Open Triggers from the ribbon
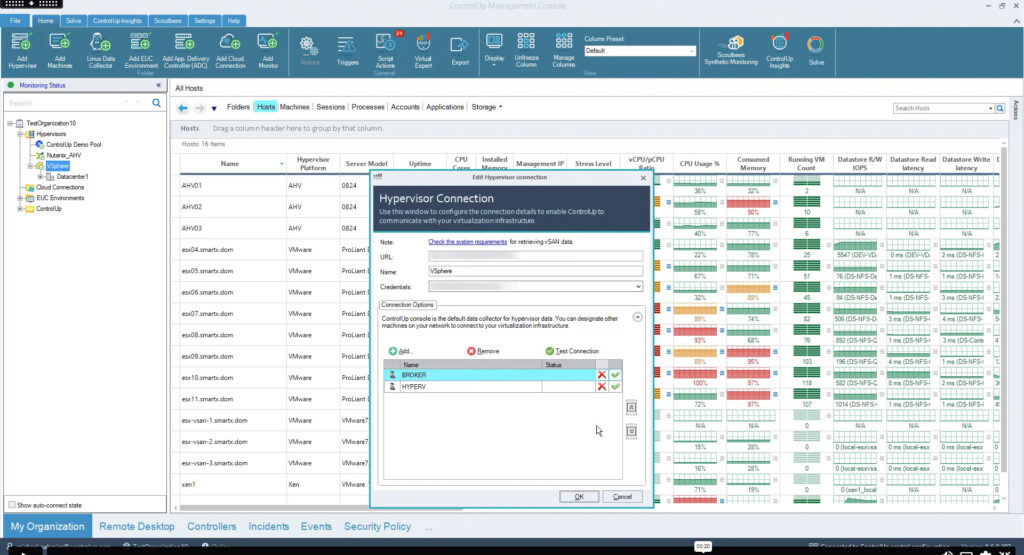 click(347, 48)
